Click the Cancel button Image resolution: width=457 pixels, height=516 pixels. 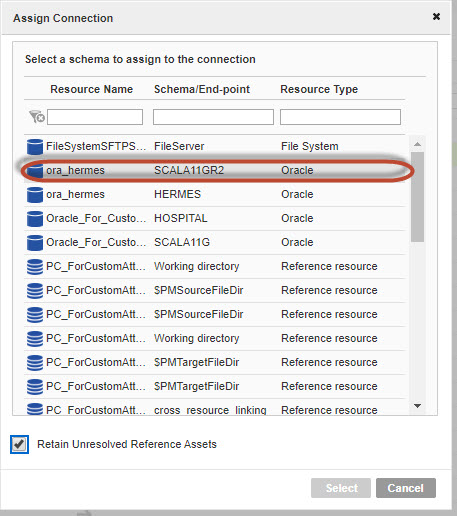pos(406,488)
